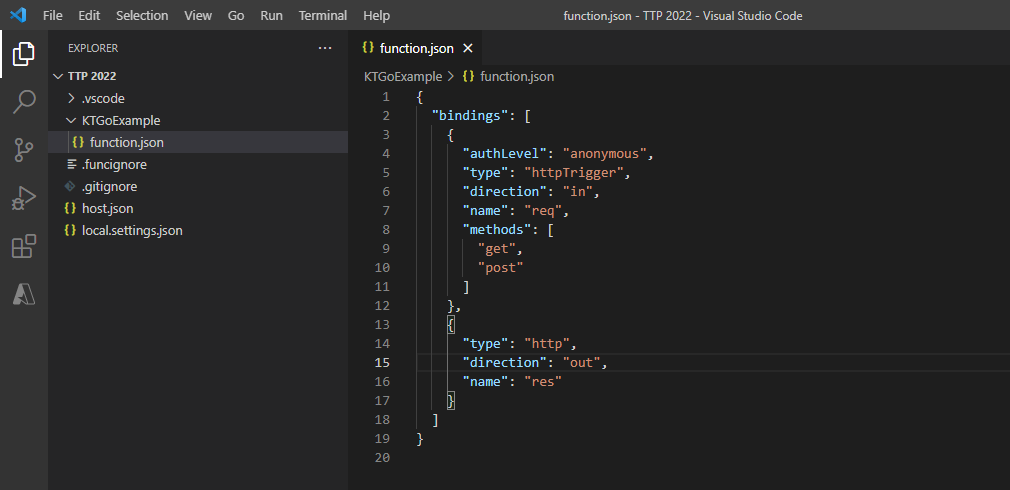Click the EXPLORER panel heading
Screen dimensions: 1010x490
93,48
